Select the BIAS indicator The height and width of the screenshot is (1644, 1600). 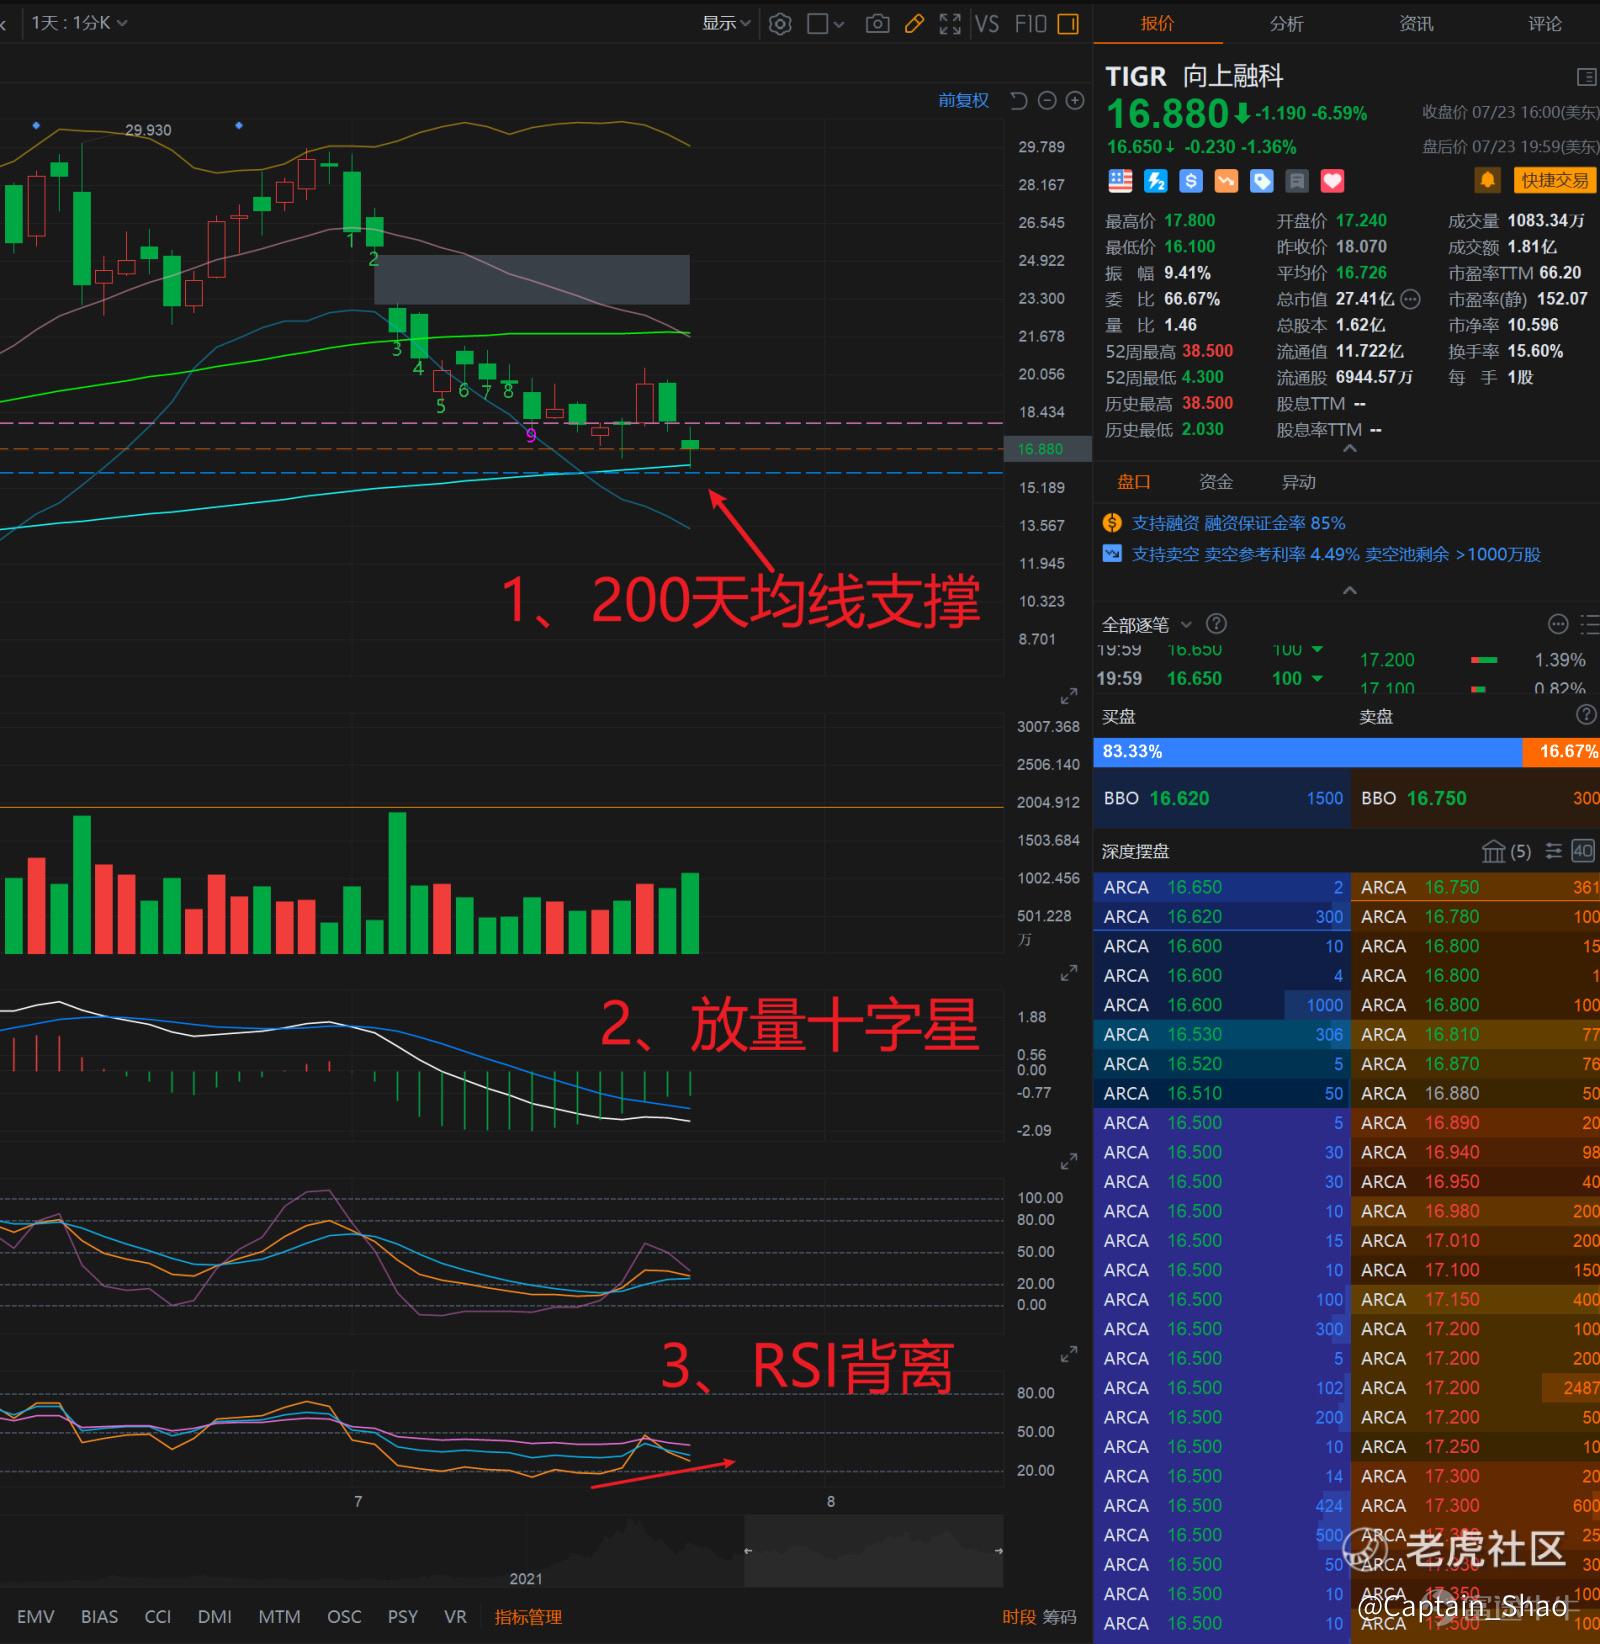pos(99,1617)
